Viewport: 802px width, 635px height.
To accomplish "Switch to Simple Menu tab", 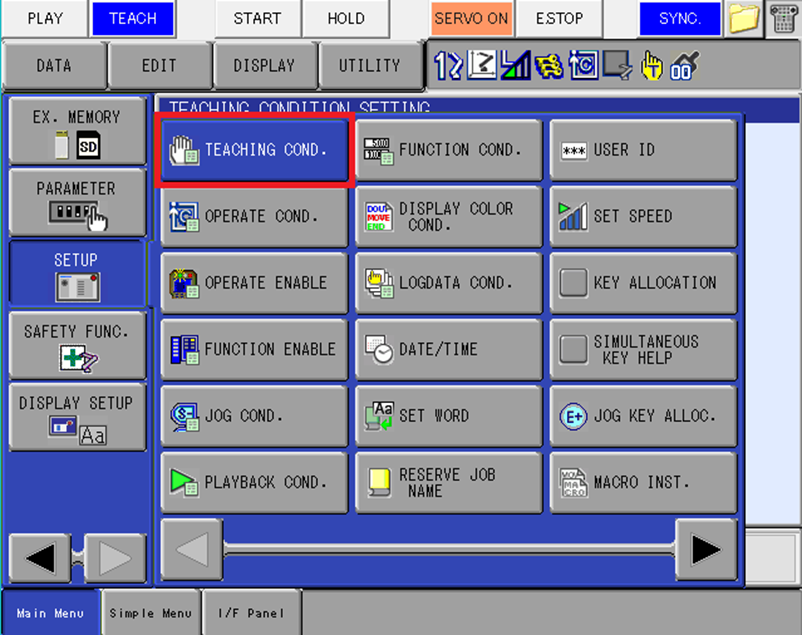I will click(151, 613).
